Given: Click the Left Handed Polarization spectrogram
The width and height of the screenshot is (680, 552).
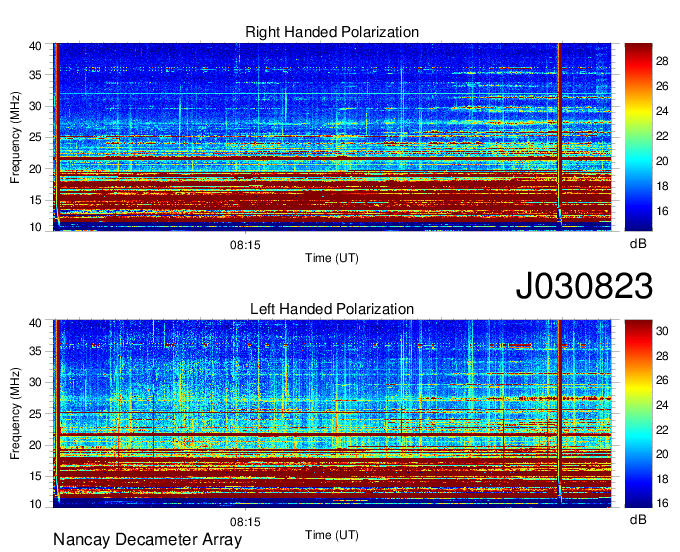Looking at the screenshot, I should (332, 414).
